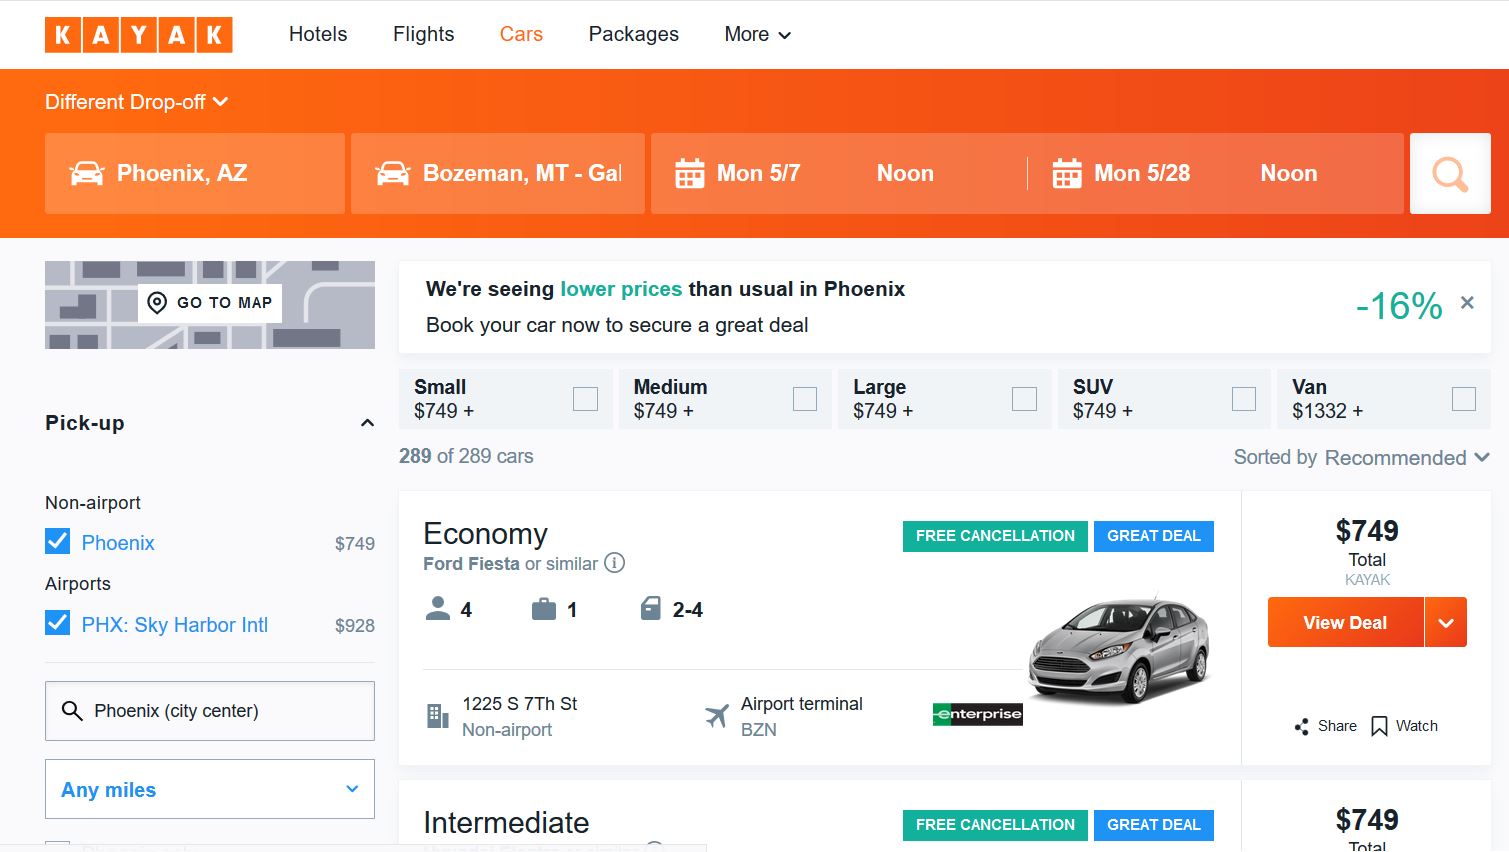Click the Intermediate car title
The image size is (1509, 852).
pos(506,822)
